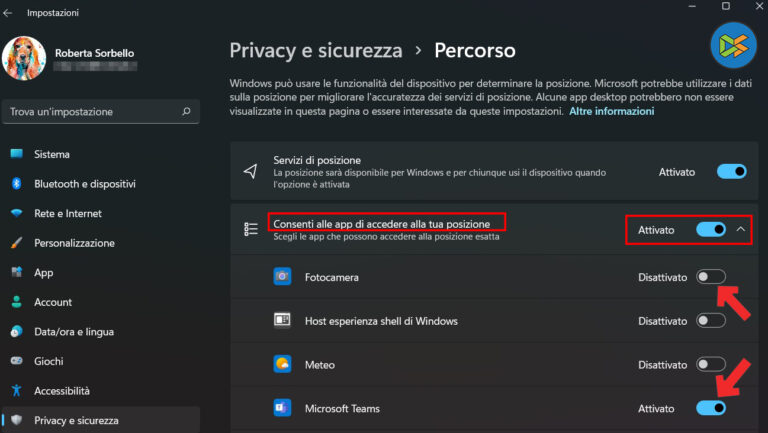Click the Trova un'impostazione search field
Screen dimensions: 768x433
[x=90, y=112]
